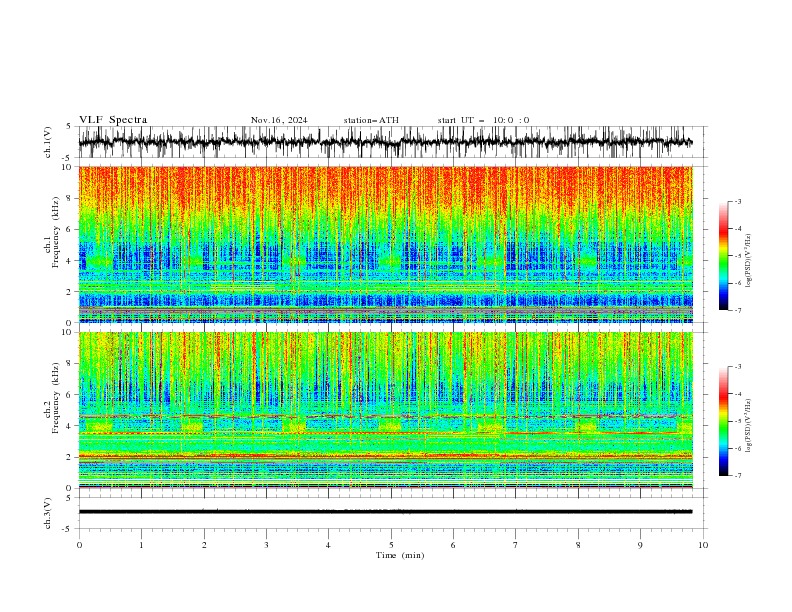Click the "ch.3(V)" axis label
This screenshot has height=612, width=792.
pos(48,513)
